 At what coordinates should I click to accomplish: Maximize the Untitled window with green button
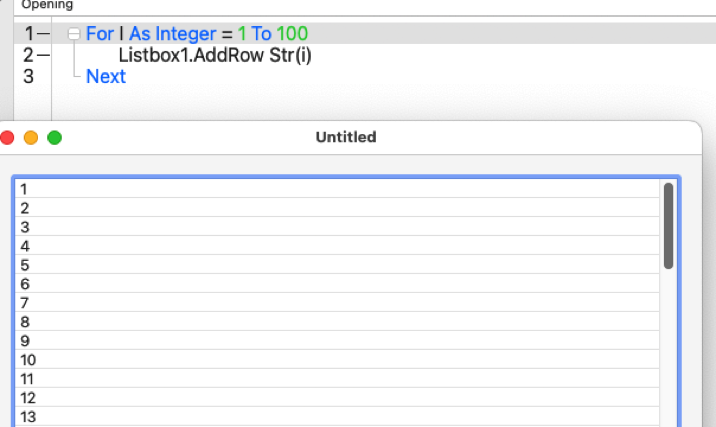(54, 137)
